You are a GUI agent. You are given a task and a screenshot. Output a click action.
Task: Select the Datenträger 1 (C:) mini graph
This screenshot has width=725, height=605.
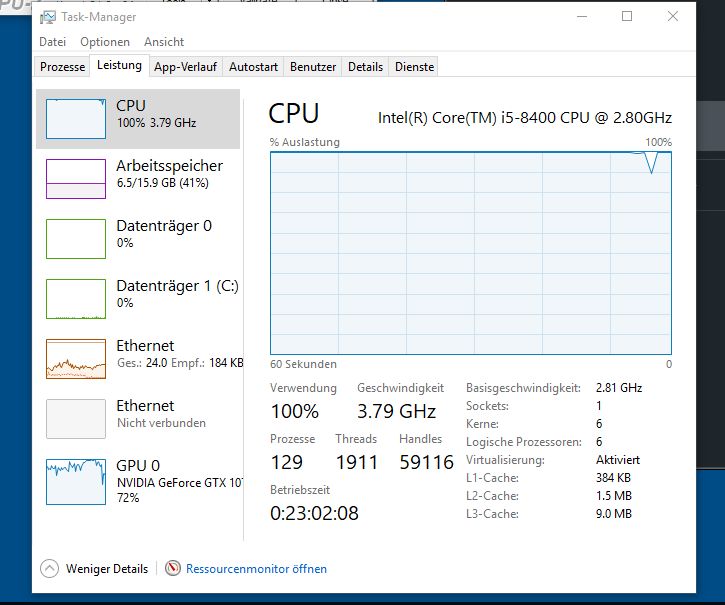pyautogui.click(x=76, y=299)
